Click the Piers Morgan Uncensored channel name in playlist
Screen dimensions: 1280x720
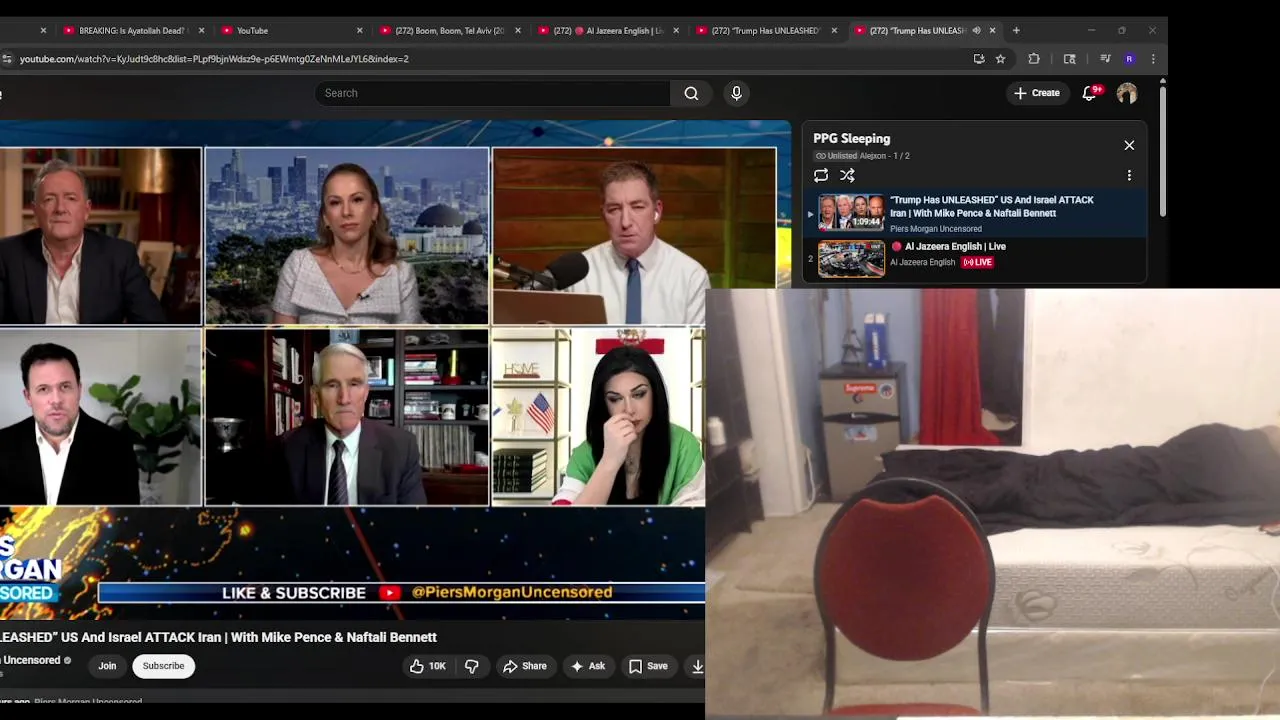tap(936, 229)
